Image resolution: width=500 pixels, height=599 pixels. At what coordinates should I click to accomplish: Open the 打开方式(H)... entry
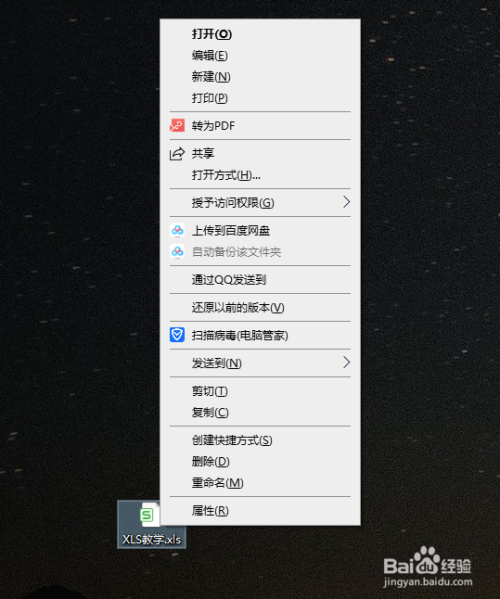(260, 175)
